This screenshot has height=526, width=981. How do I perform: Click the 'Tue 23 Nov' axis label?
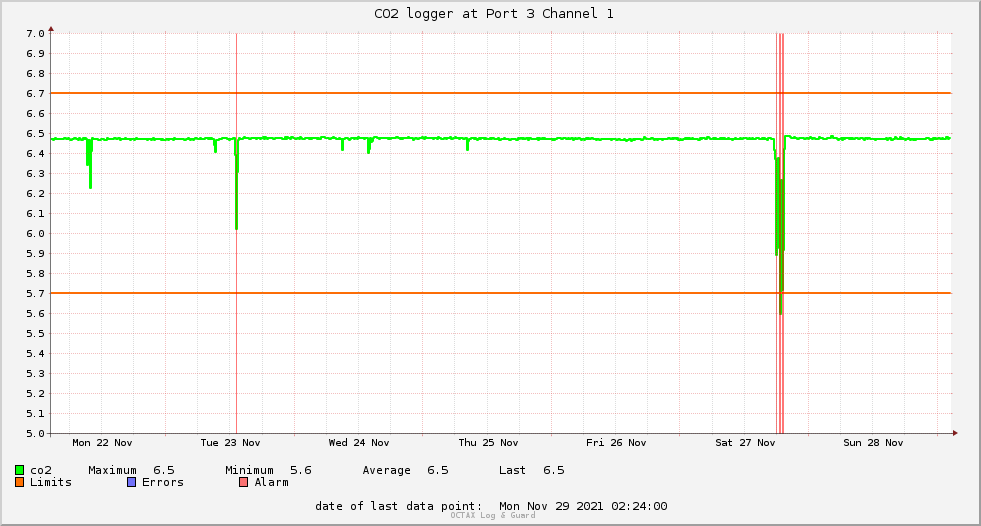(x=230, y=443)
